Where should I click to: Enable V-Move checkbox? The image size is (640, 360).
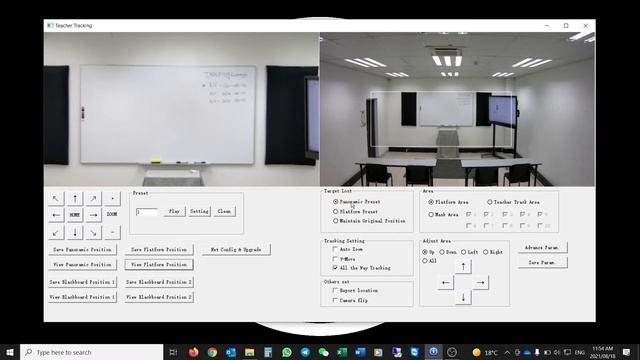point(335,259)
